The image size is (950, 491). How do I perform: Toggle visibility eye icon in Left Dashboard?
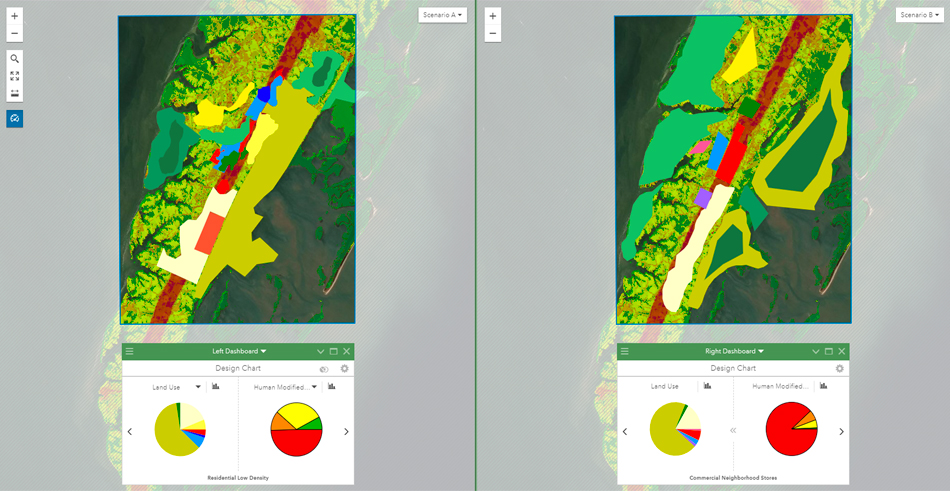pyautogui.click(x=324, y=369)
